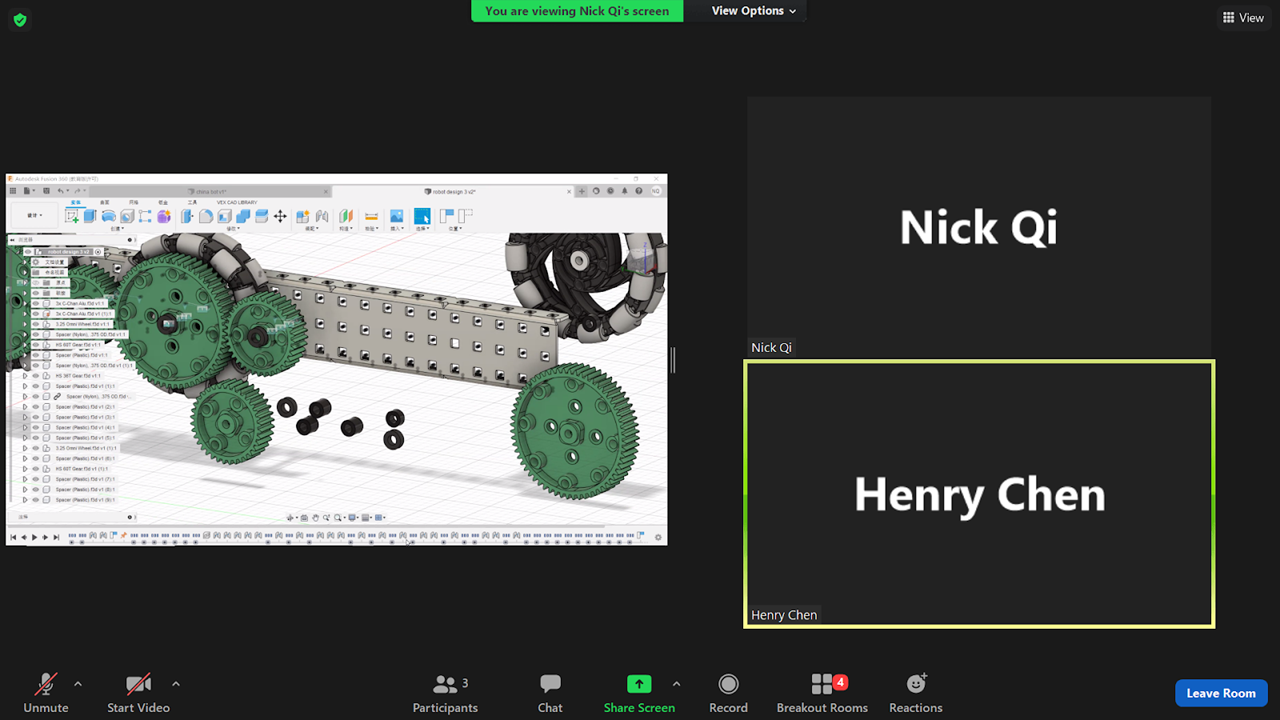Open Breakout Rooms
This screenshot has width=1280, height=720.
pos(822,693)
